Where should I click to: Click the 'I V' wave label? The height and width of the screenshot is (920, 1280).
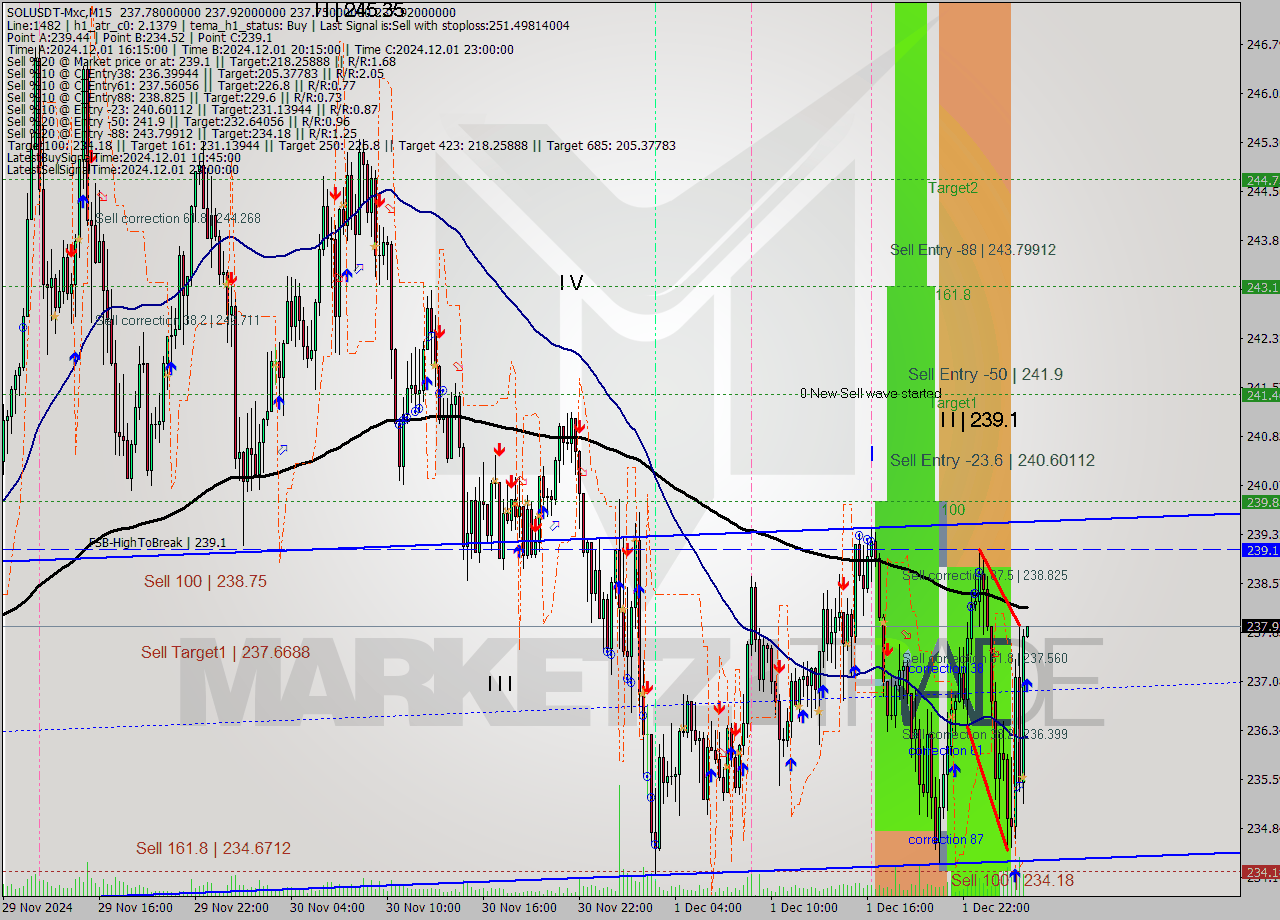click(x=571, y=283)
